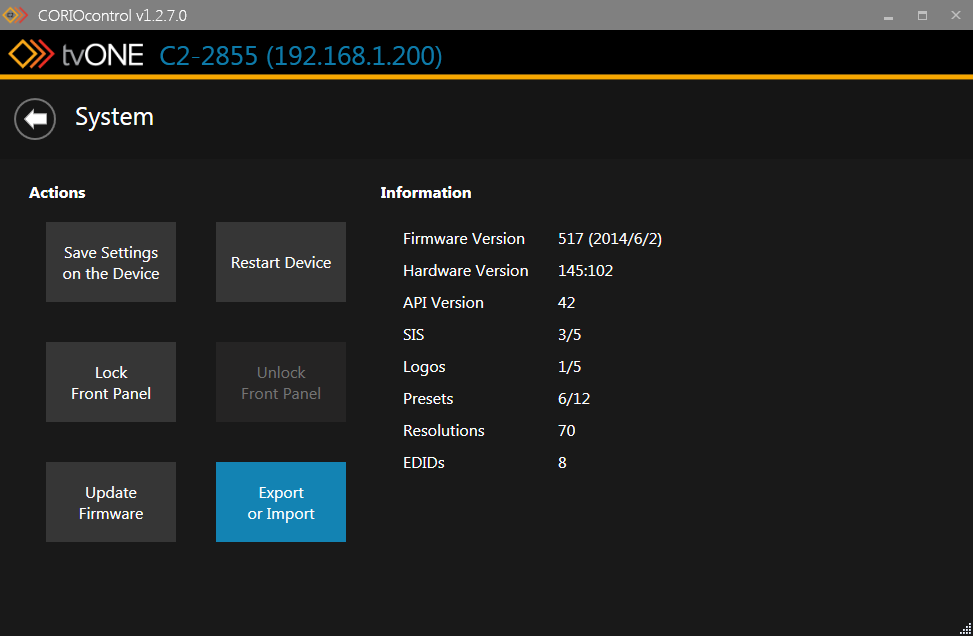This screenshot has width=973, height=636.
Task: Click the window resize grip corner
Action: 966,629
